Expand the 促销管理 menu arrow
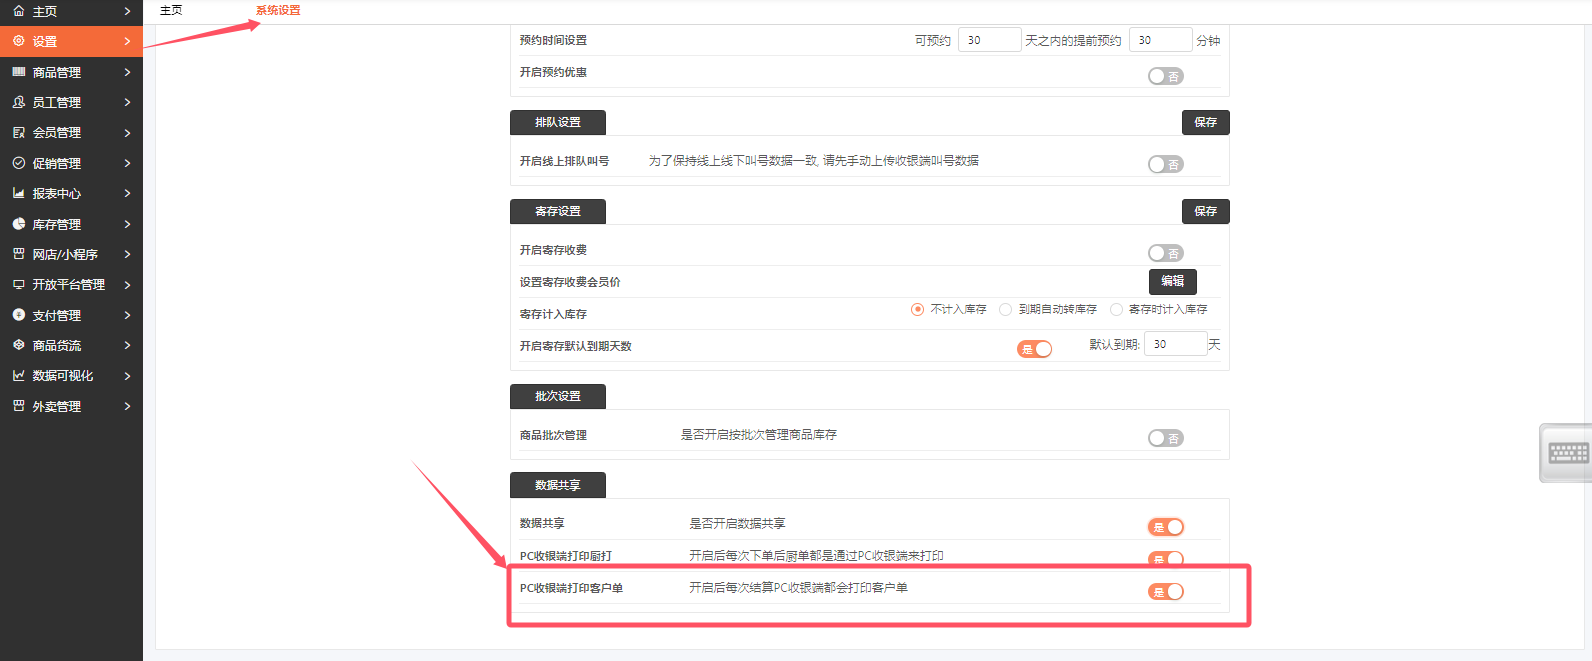1592x661 pixels. (x=127, y=163)
